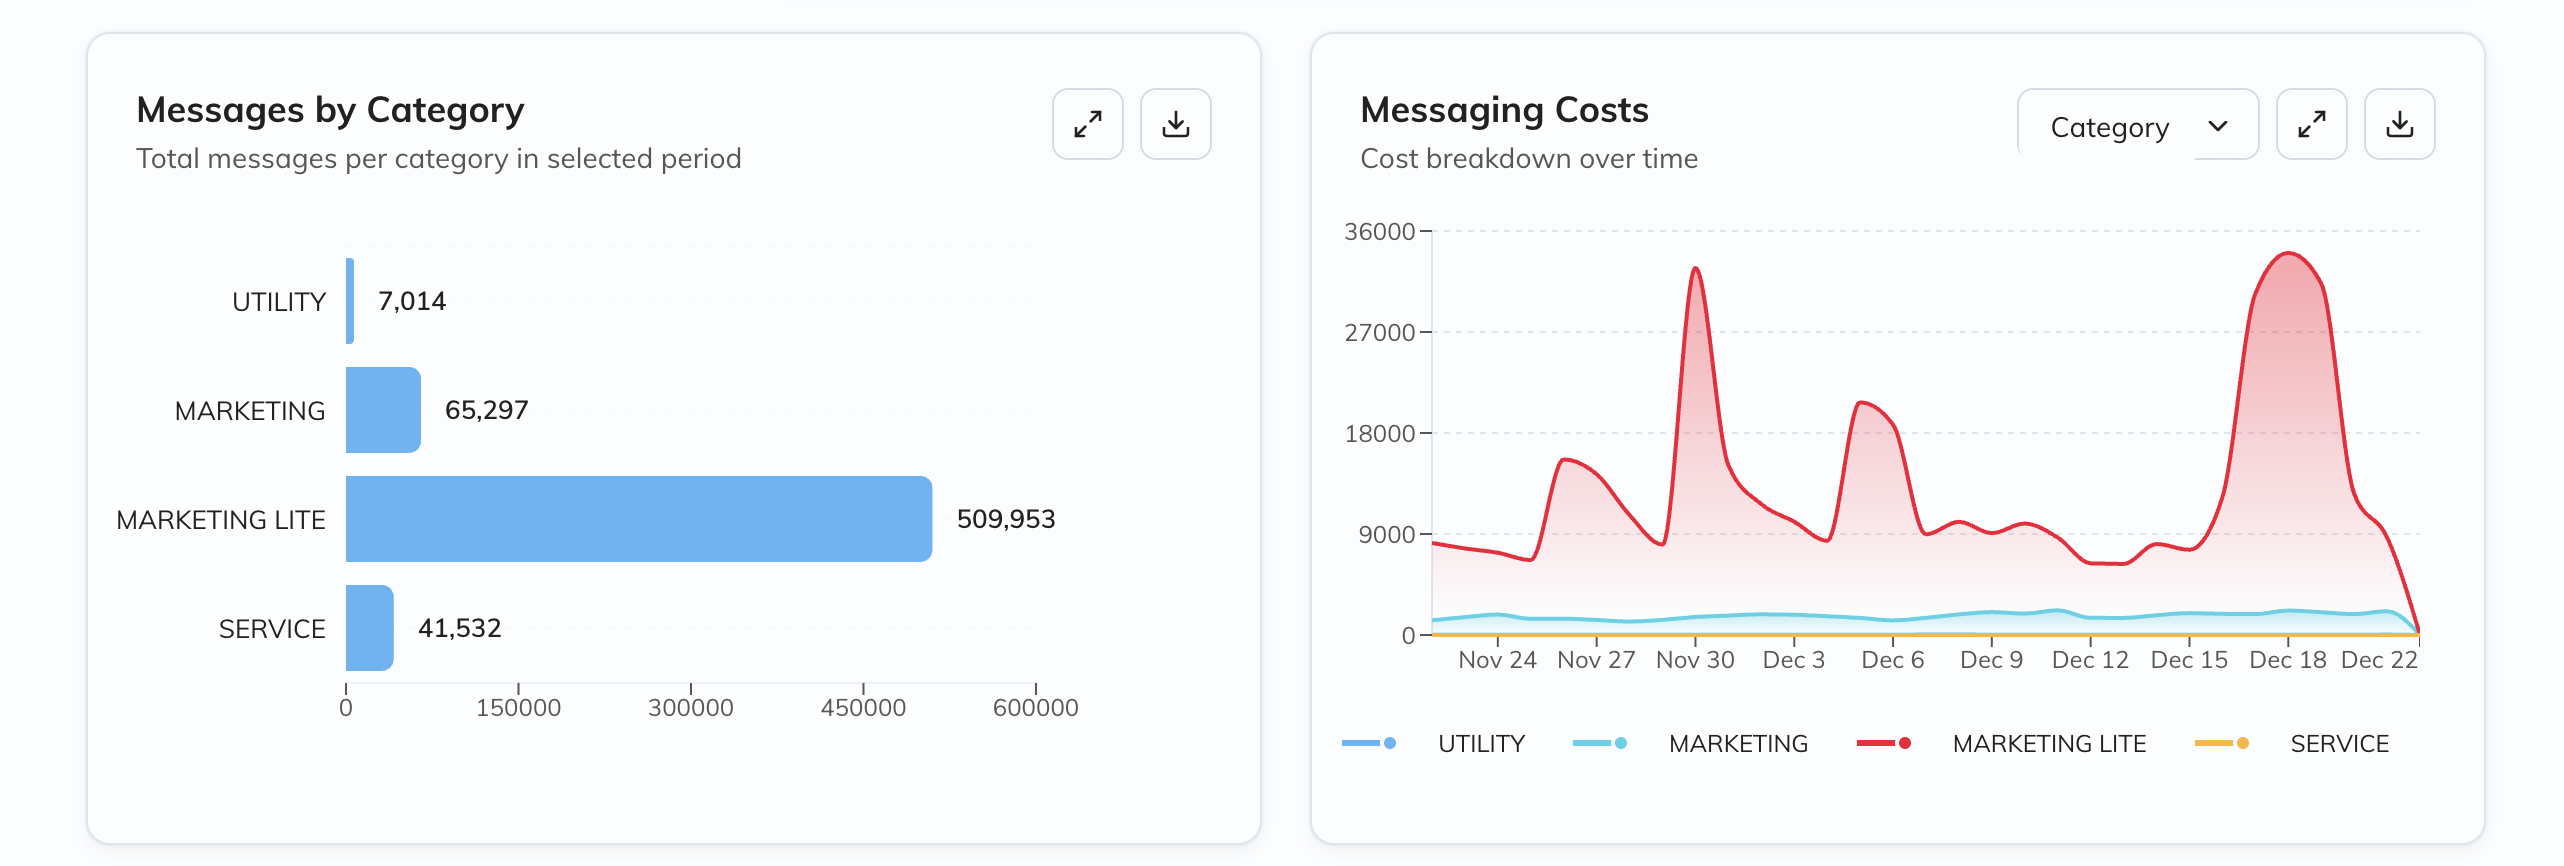The height and width of the screenshot is (866, 2564).
Task: Expand the Messages by Category chart
Action: click(x=1087, y=124)
